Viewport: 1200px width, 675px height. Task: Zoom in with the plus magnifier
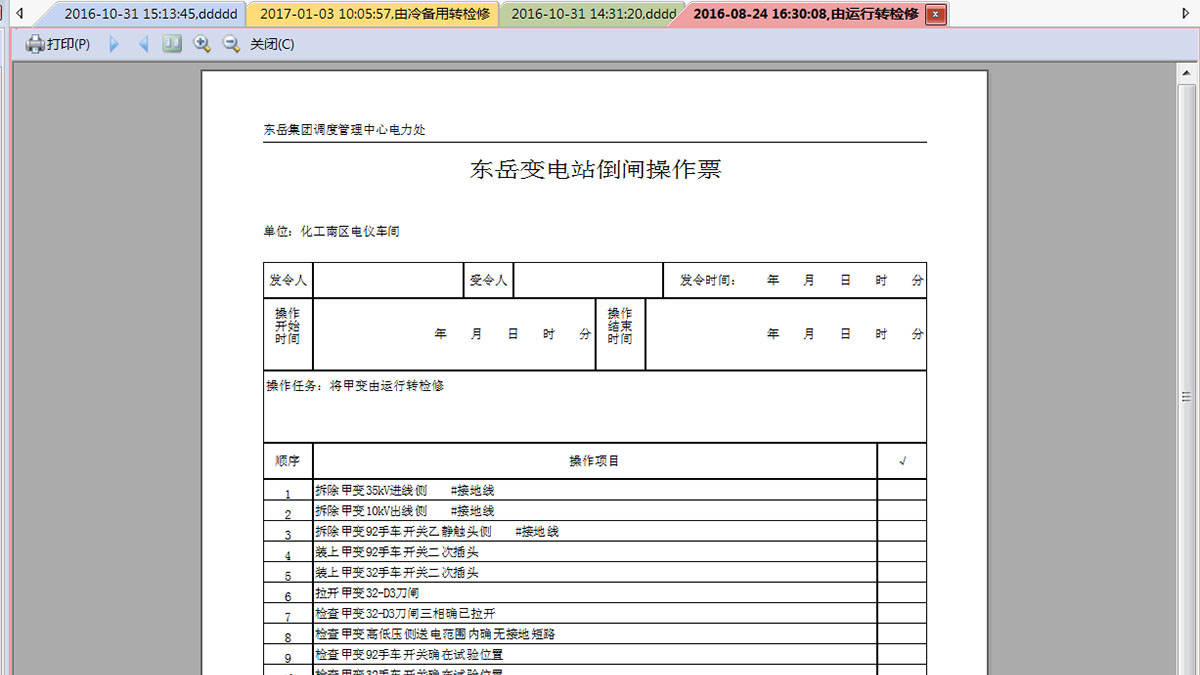pyautogui.click(x=202, y=44)
